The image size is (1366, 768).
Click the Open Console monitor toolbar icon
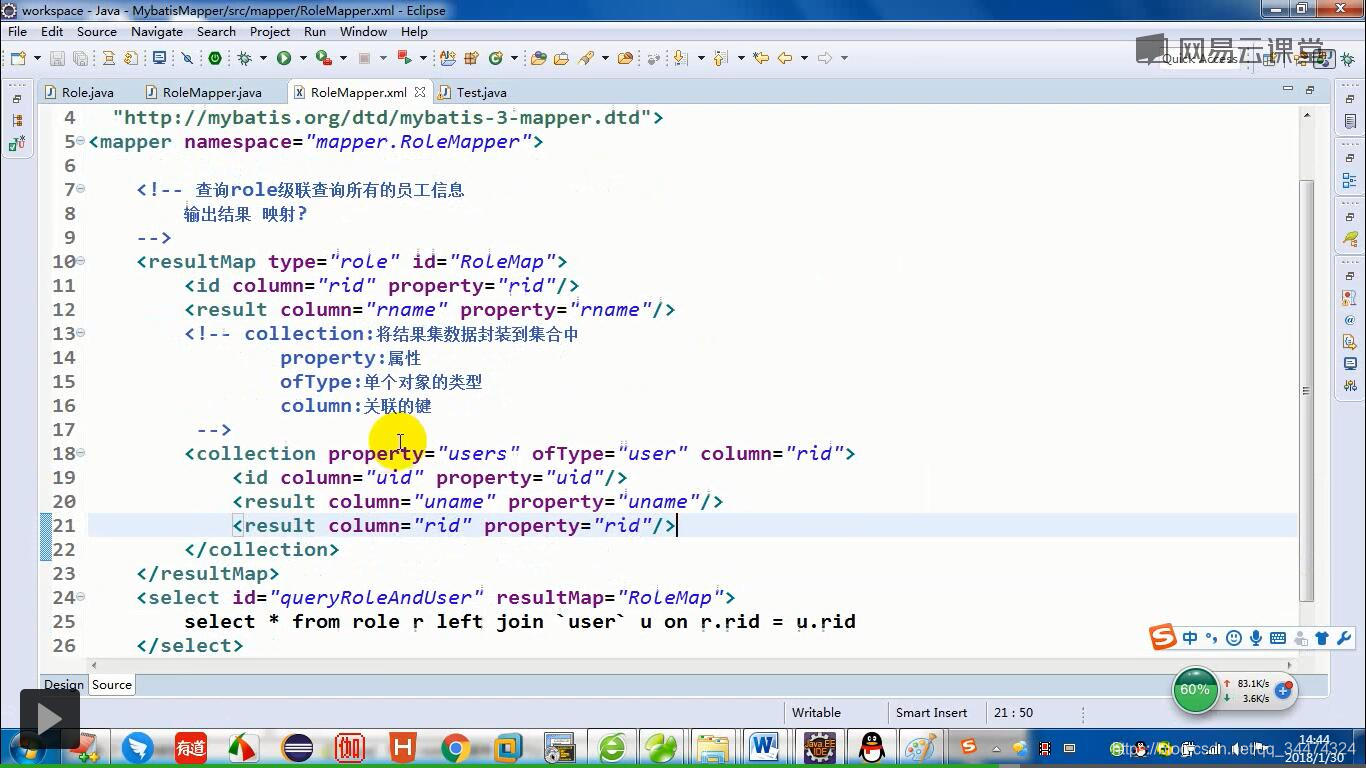159,58
